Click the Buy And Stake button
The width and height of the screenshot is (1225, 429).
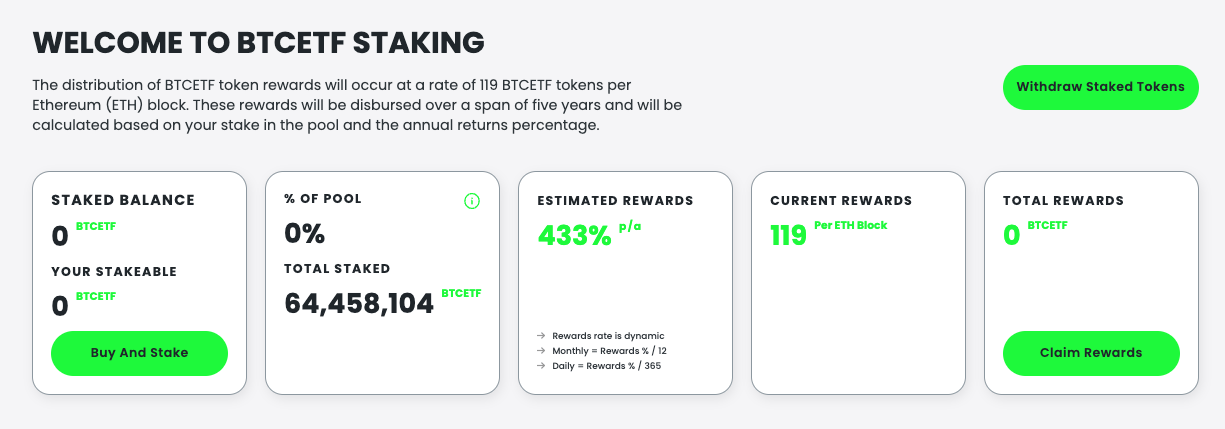[139, 353]
